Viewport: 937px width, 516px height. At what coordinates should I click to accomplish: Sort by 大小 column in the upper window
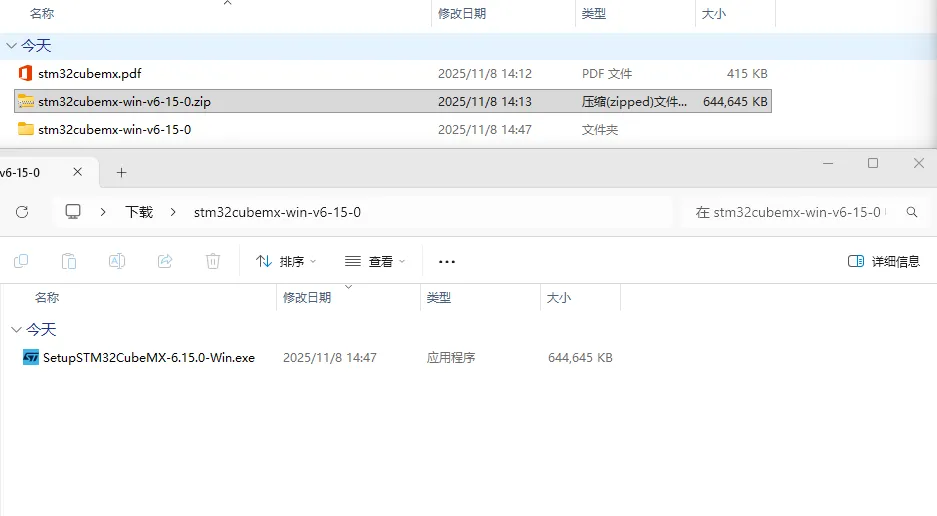pyautogui.click(x=714, y=14)
